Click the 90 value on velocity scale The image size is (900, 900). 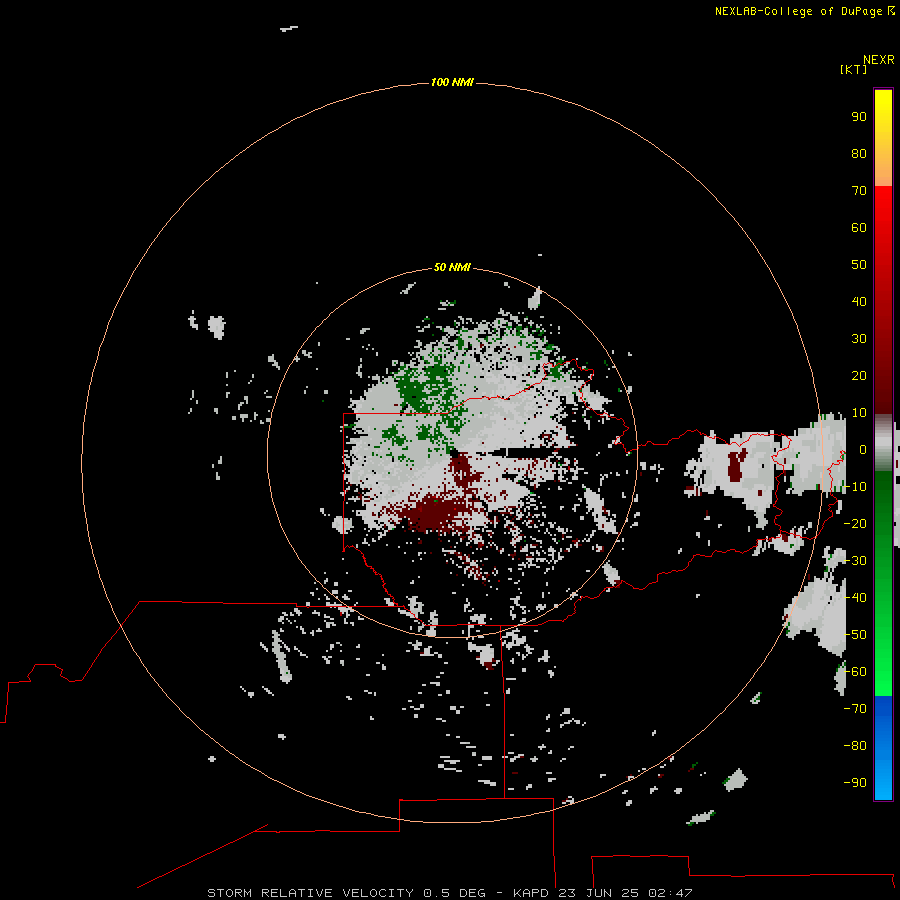click(x=859, y=117)
